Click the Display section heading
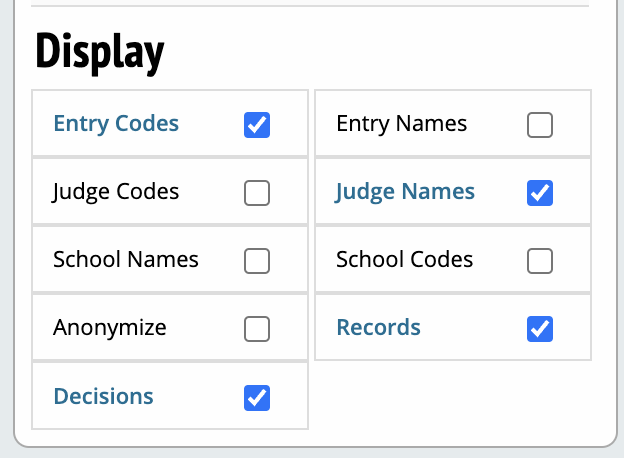Viewport: 624px width, 458px height. pyautogui.click(x=99, y=52)
